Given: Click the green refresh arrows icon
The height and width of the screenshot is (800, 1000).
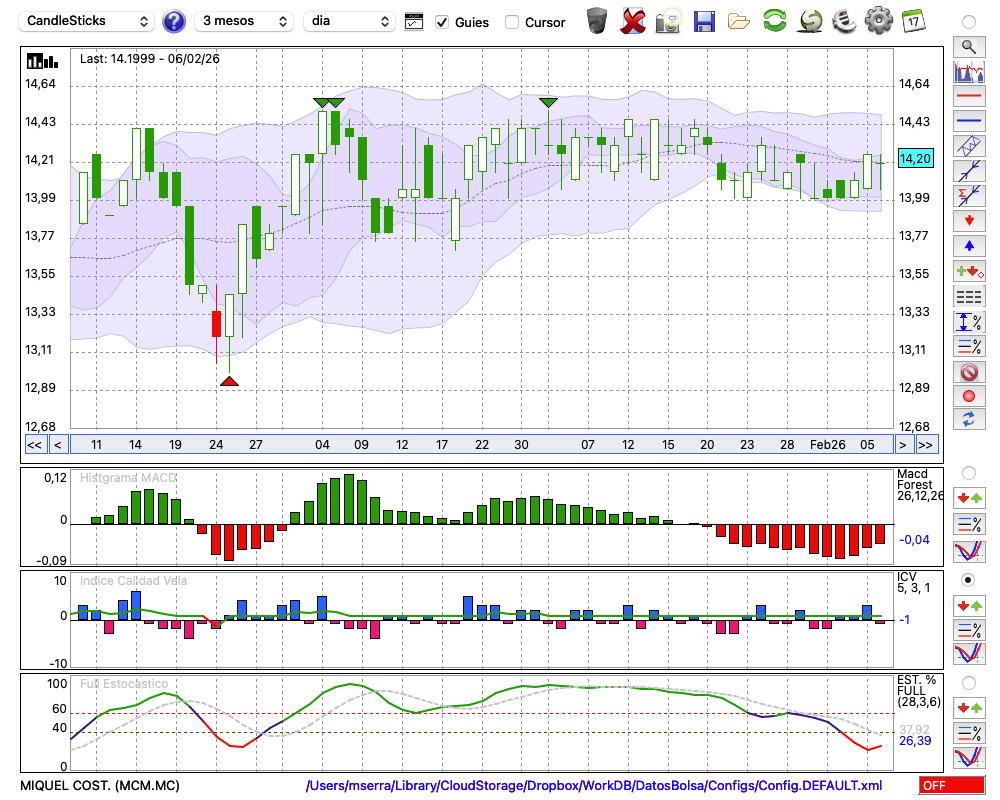Looking at the screenshot, I should coord(774,21).
